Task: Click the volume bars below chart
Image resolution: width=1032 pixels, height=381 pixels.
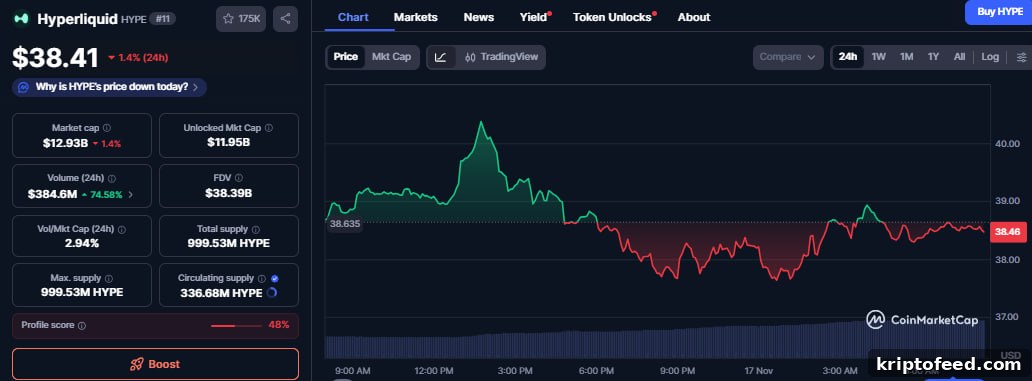Action: pyautogui.click(x=655, y=339)
